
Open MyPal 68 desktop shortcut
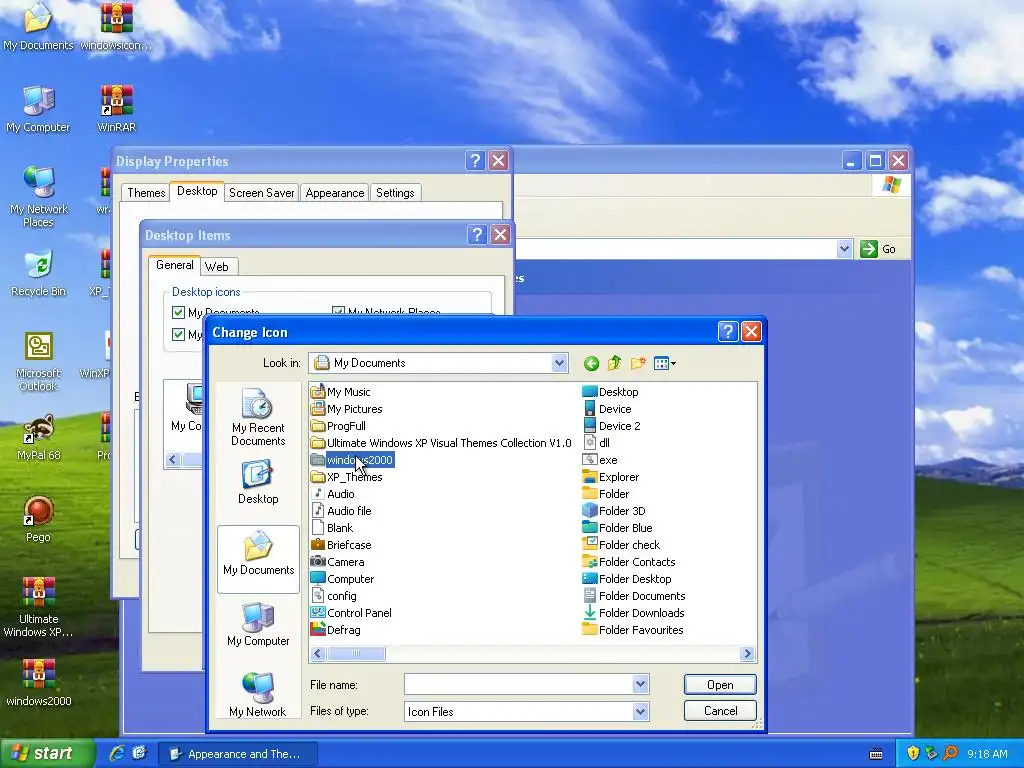point(39,437)
